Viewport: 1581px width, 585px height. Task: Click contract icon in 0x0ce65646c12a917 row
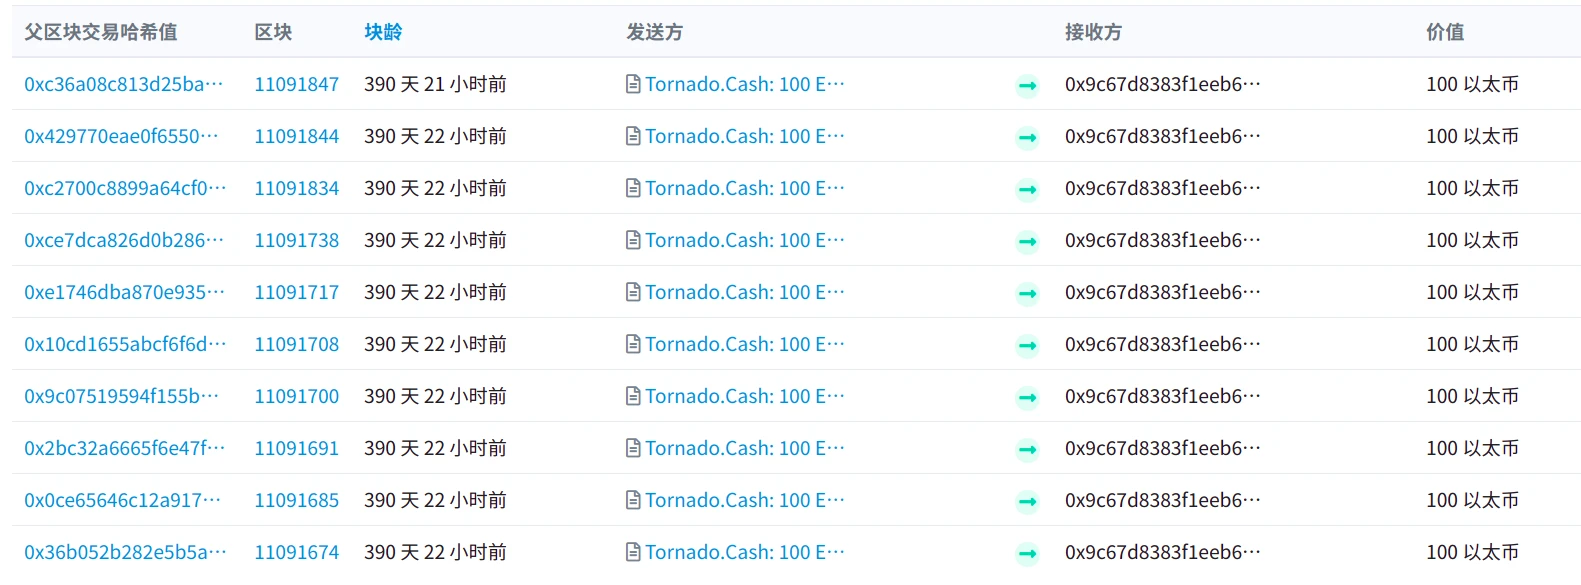(x=633, y=500)
